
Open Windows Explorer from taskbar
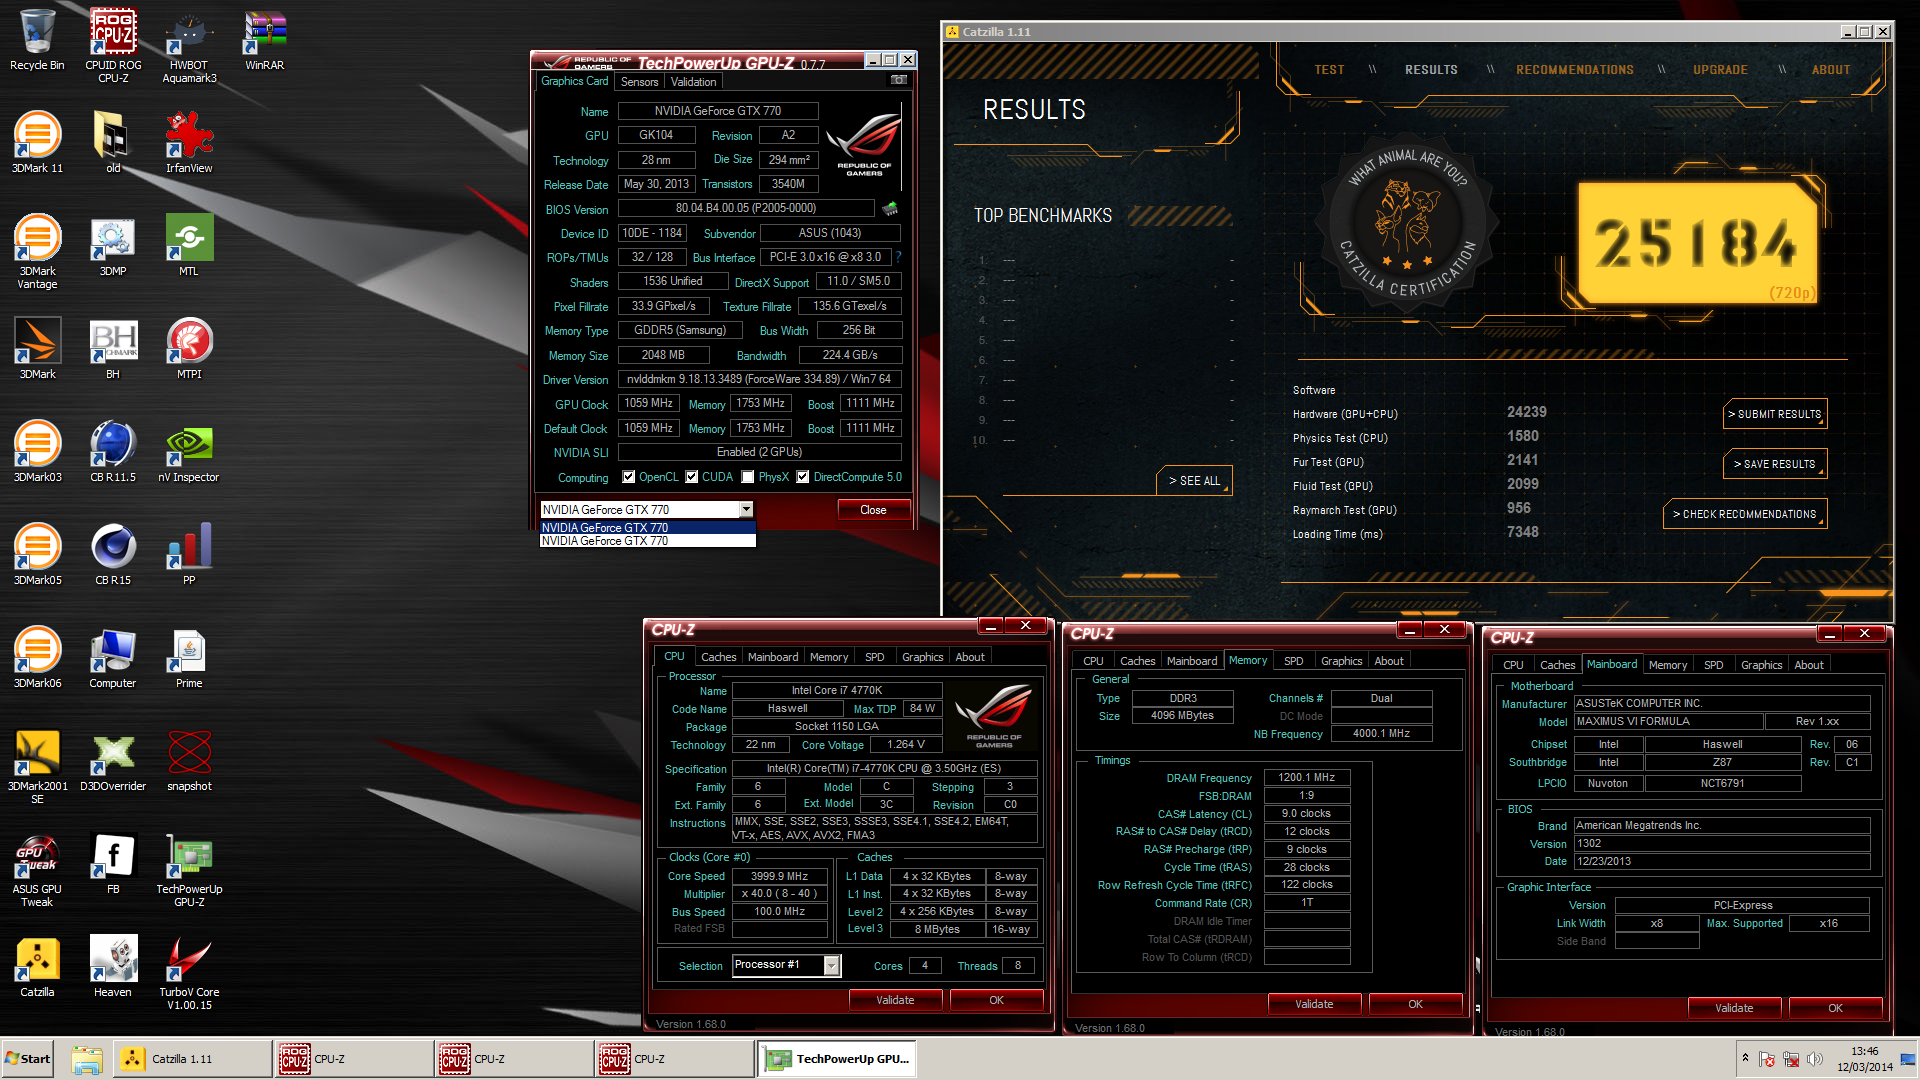[87, 1059]
